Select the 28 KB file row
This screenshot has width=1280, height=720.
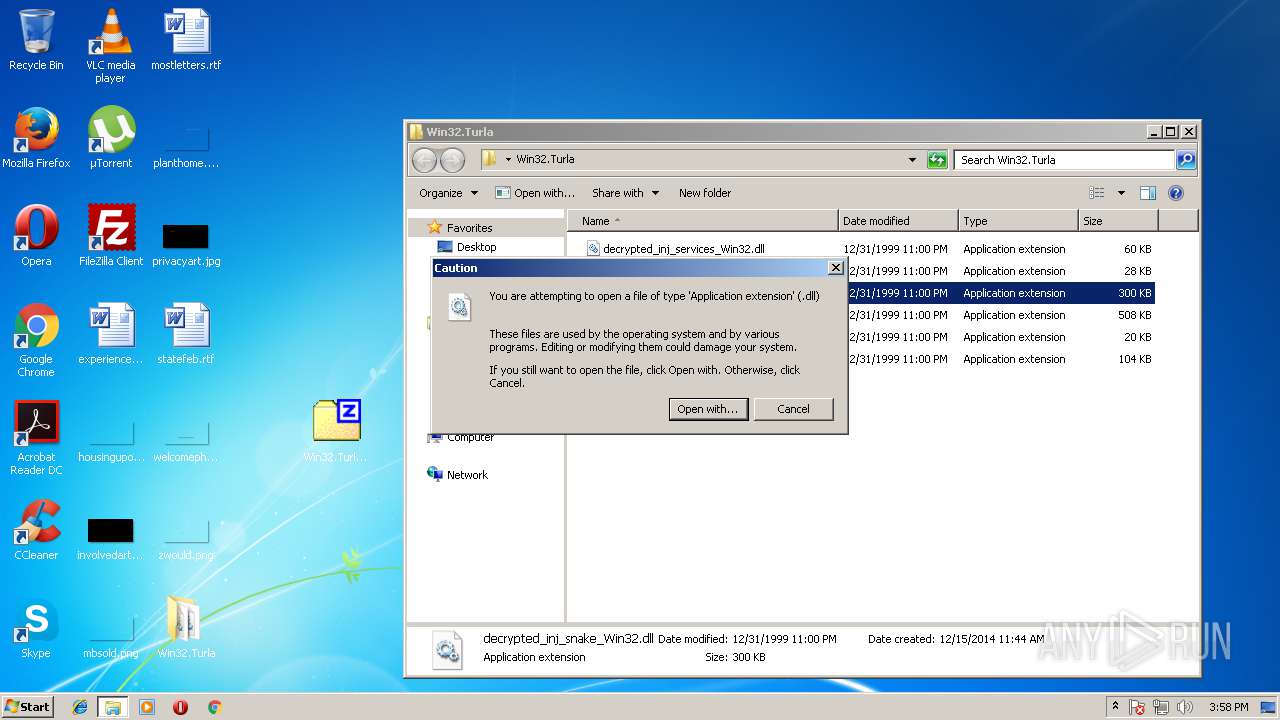pyautogui.click(x=1000, y=271)
